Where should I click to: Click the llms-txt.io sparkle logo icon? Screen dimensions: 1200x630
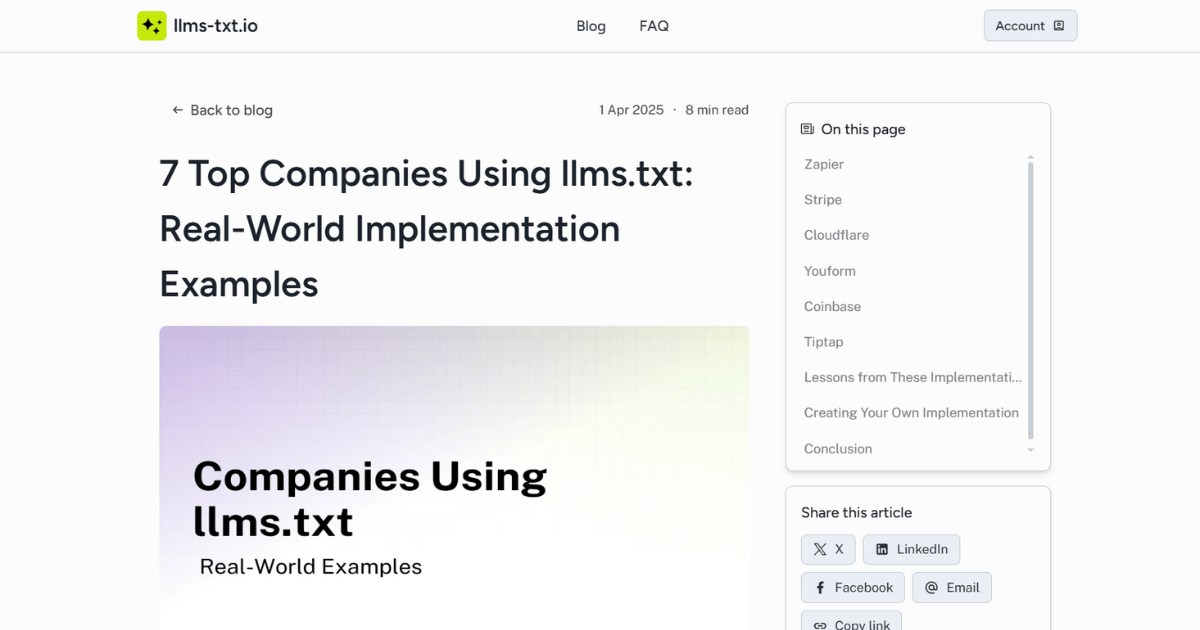coord(152,26)
